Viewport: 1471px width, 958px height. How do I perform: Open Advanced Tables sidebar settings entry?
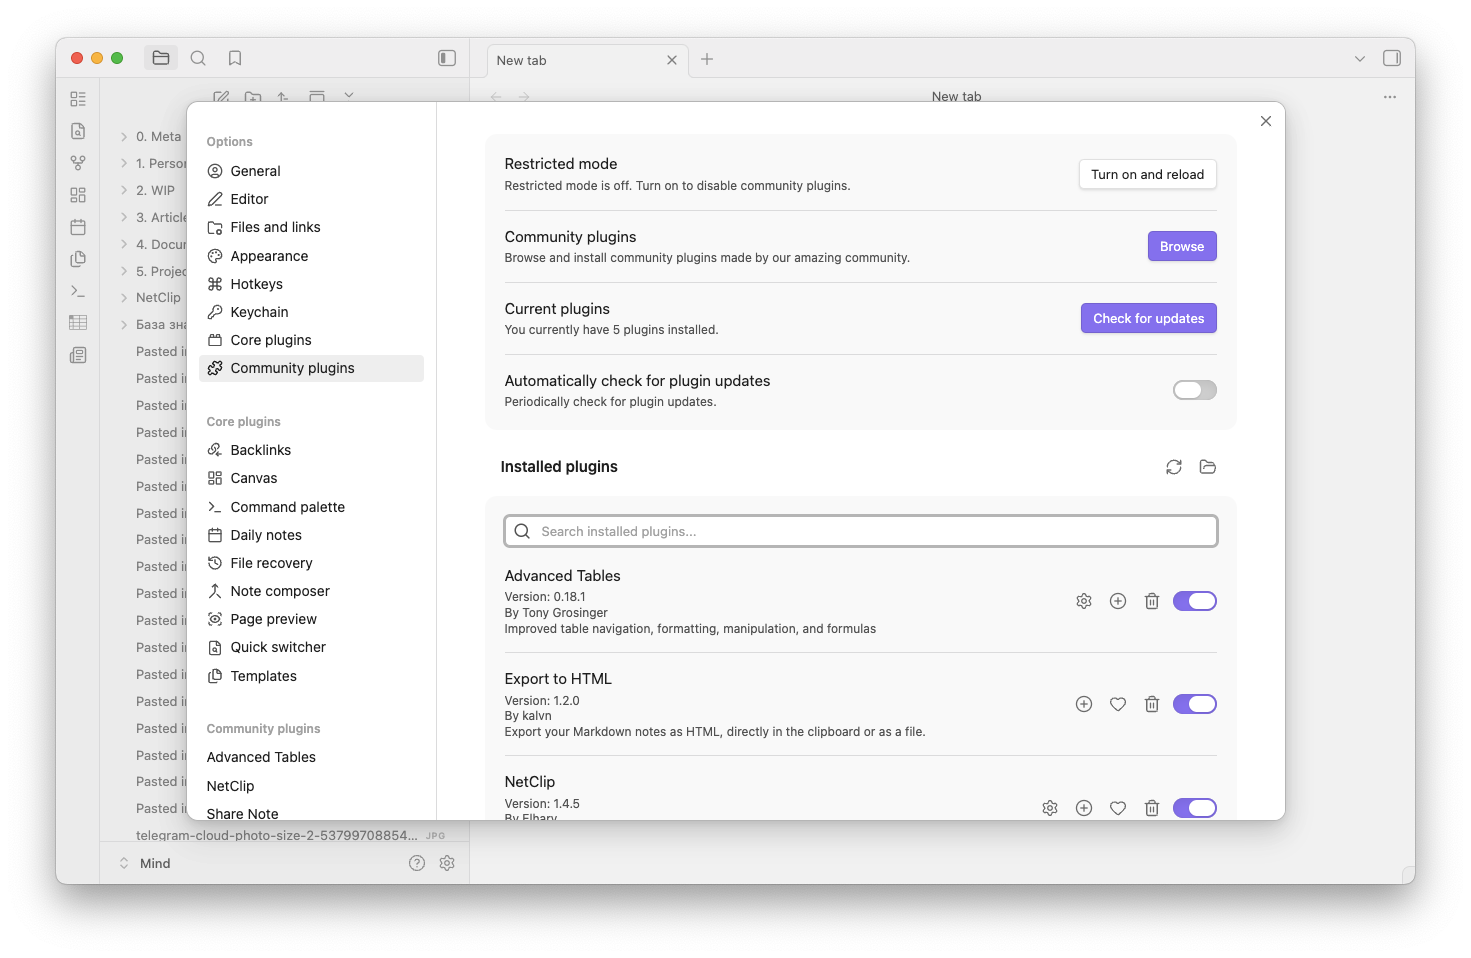pyautogui.click(x=311, y=757)
